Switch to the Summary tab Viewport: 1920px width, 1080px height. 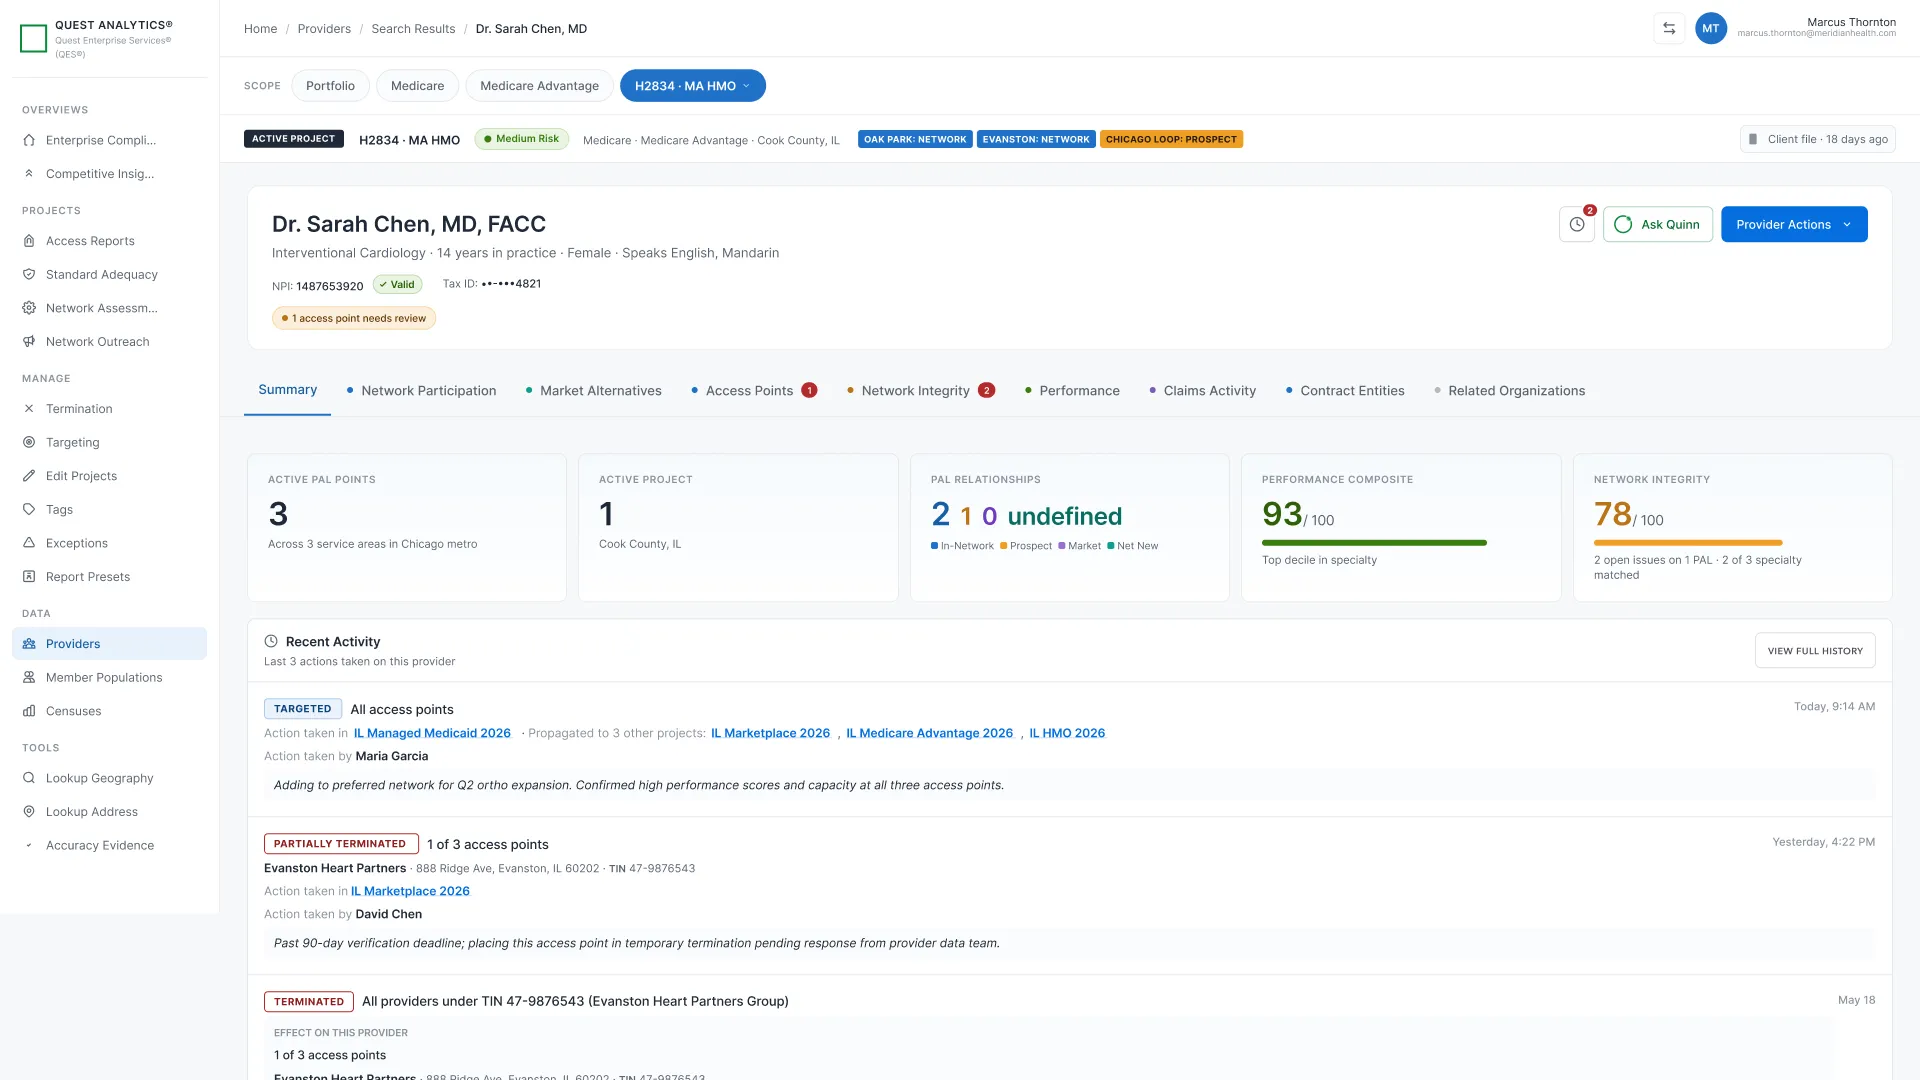288,390
